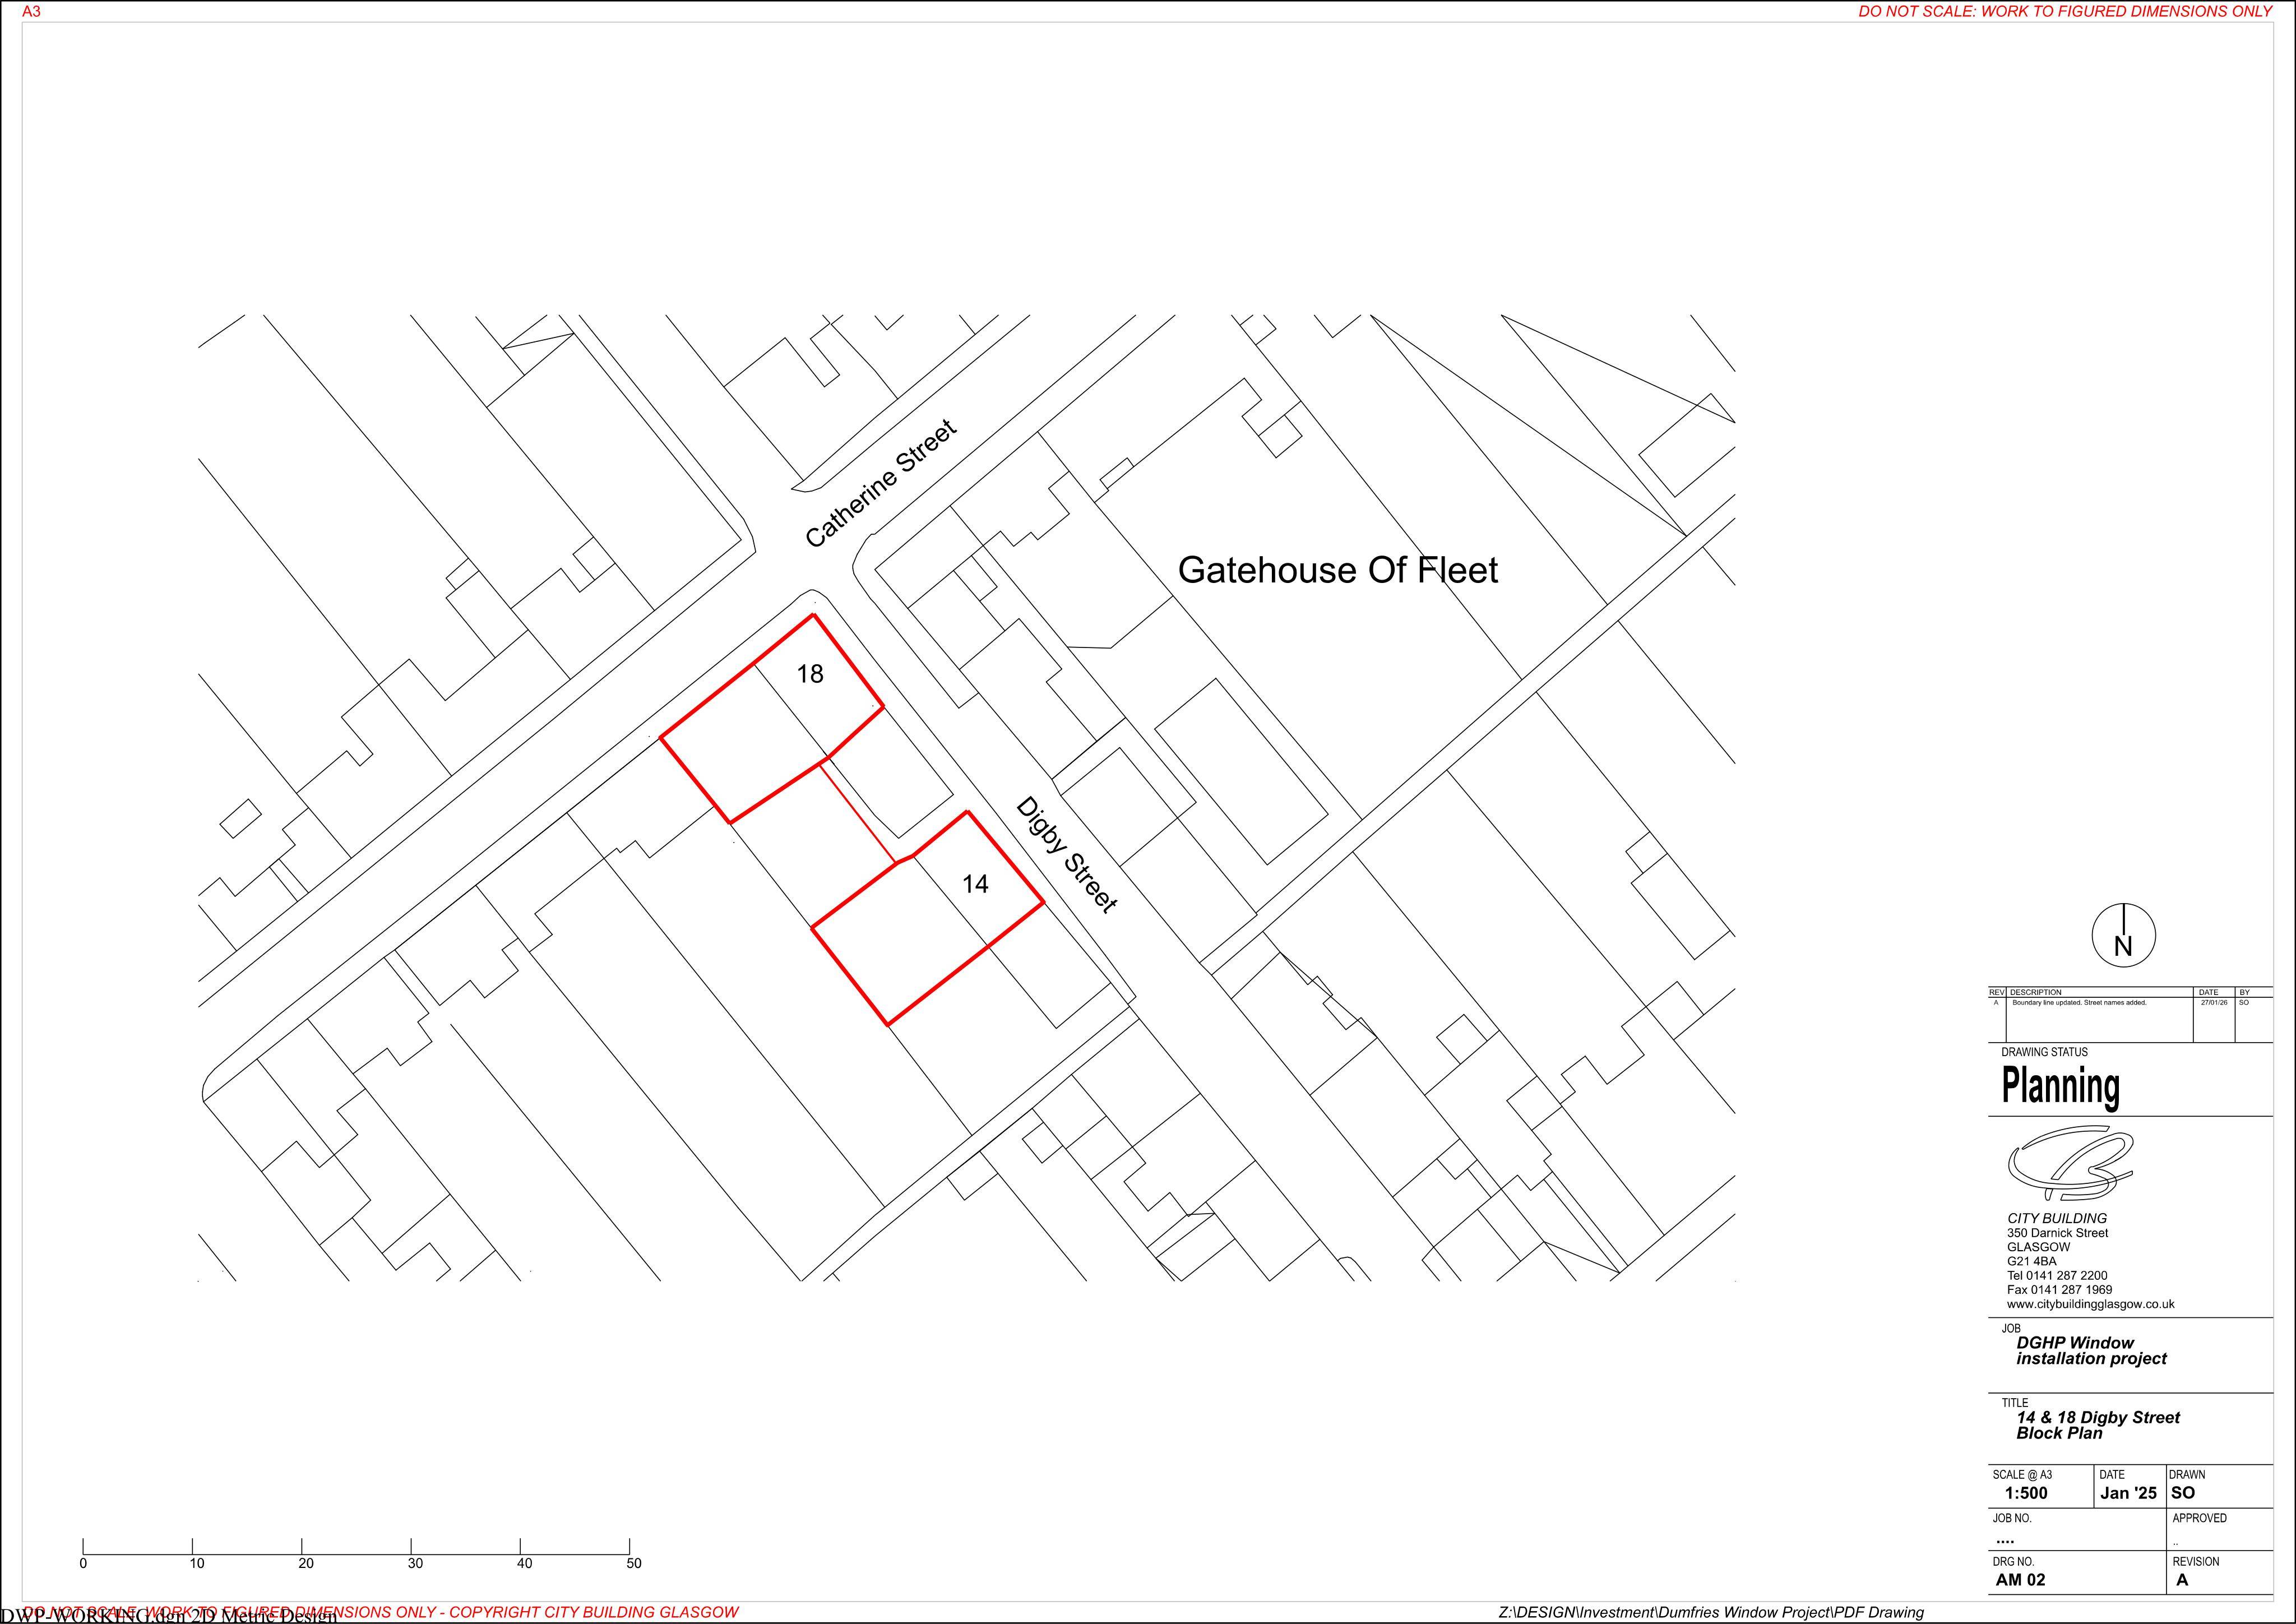This screenshot has width=2296, height=1624.
Task: Select 'DGHP Window installation project' job text
Action: (x=2091, y=1351)
